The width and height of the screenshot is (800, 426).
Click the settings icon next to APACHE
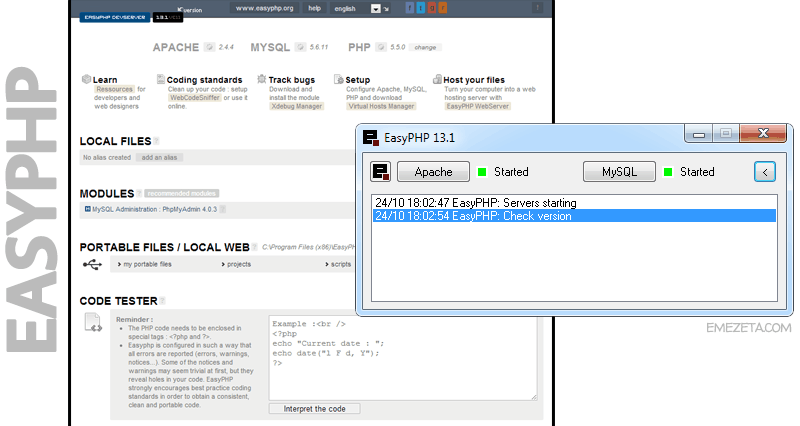pyautogui.click(x=209, y=47)
